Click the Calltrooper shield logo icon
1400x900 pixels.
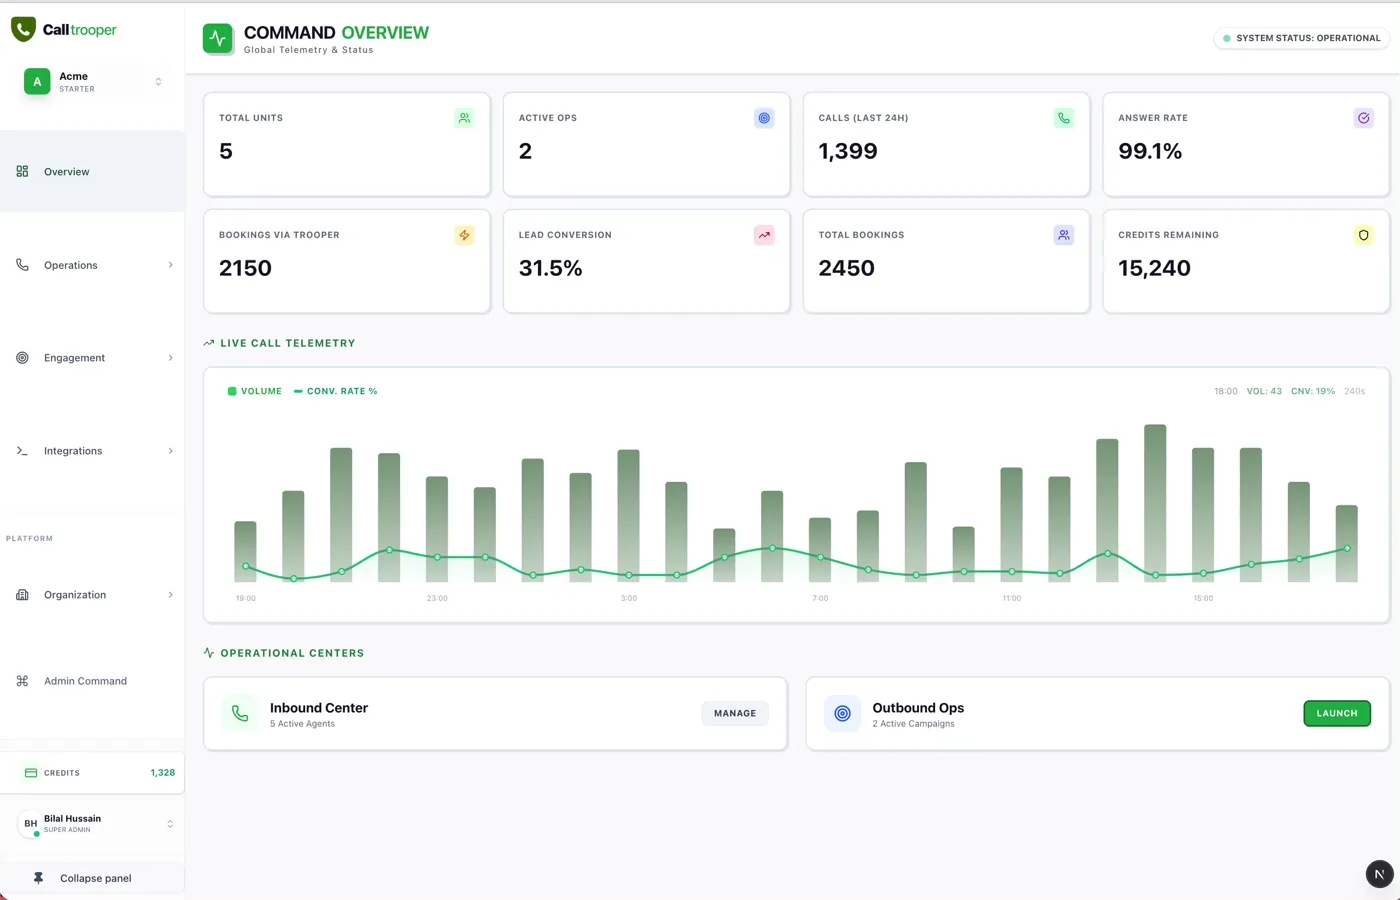click(23, 29)
